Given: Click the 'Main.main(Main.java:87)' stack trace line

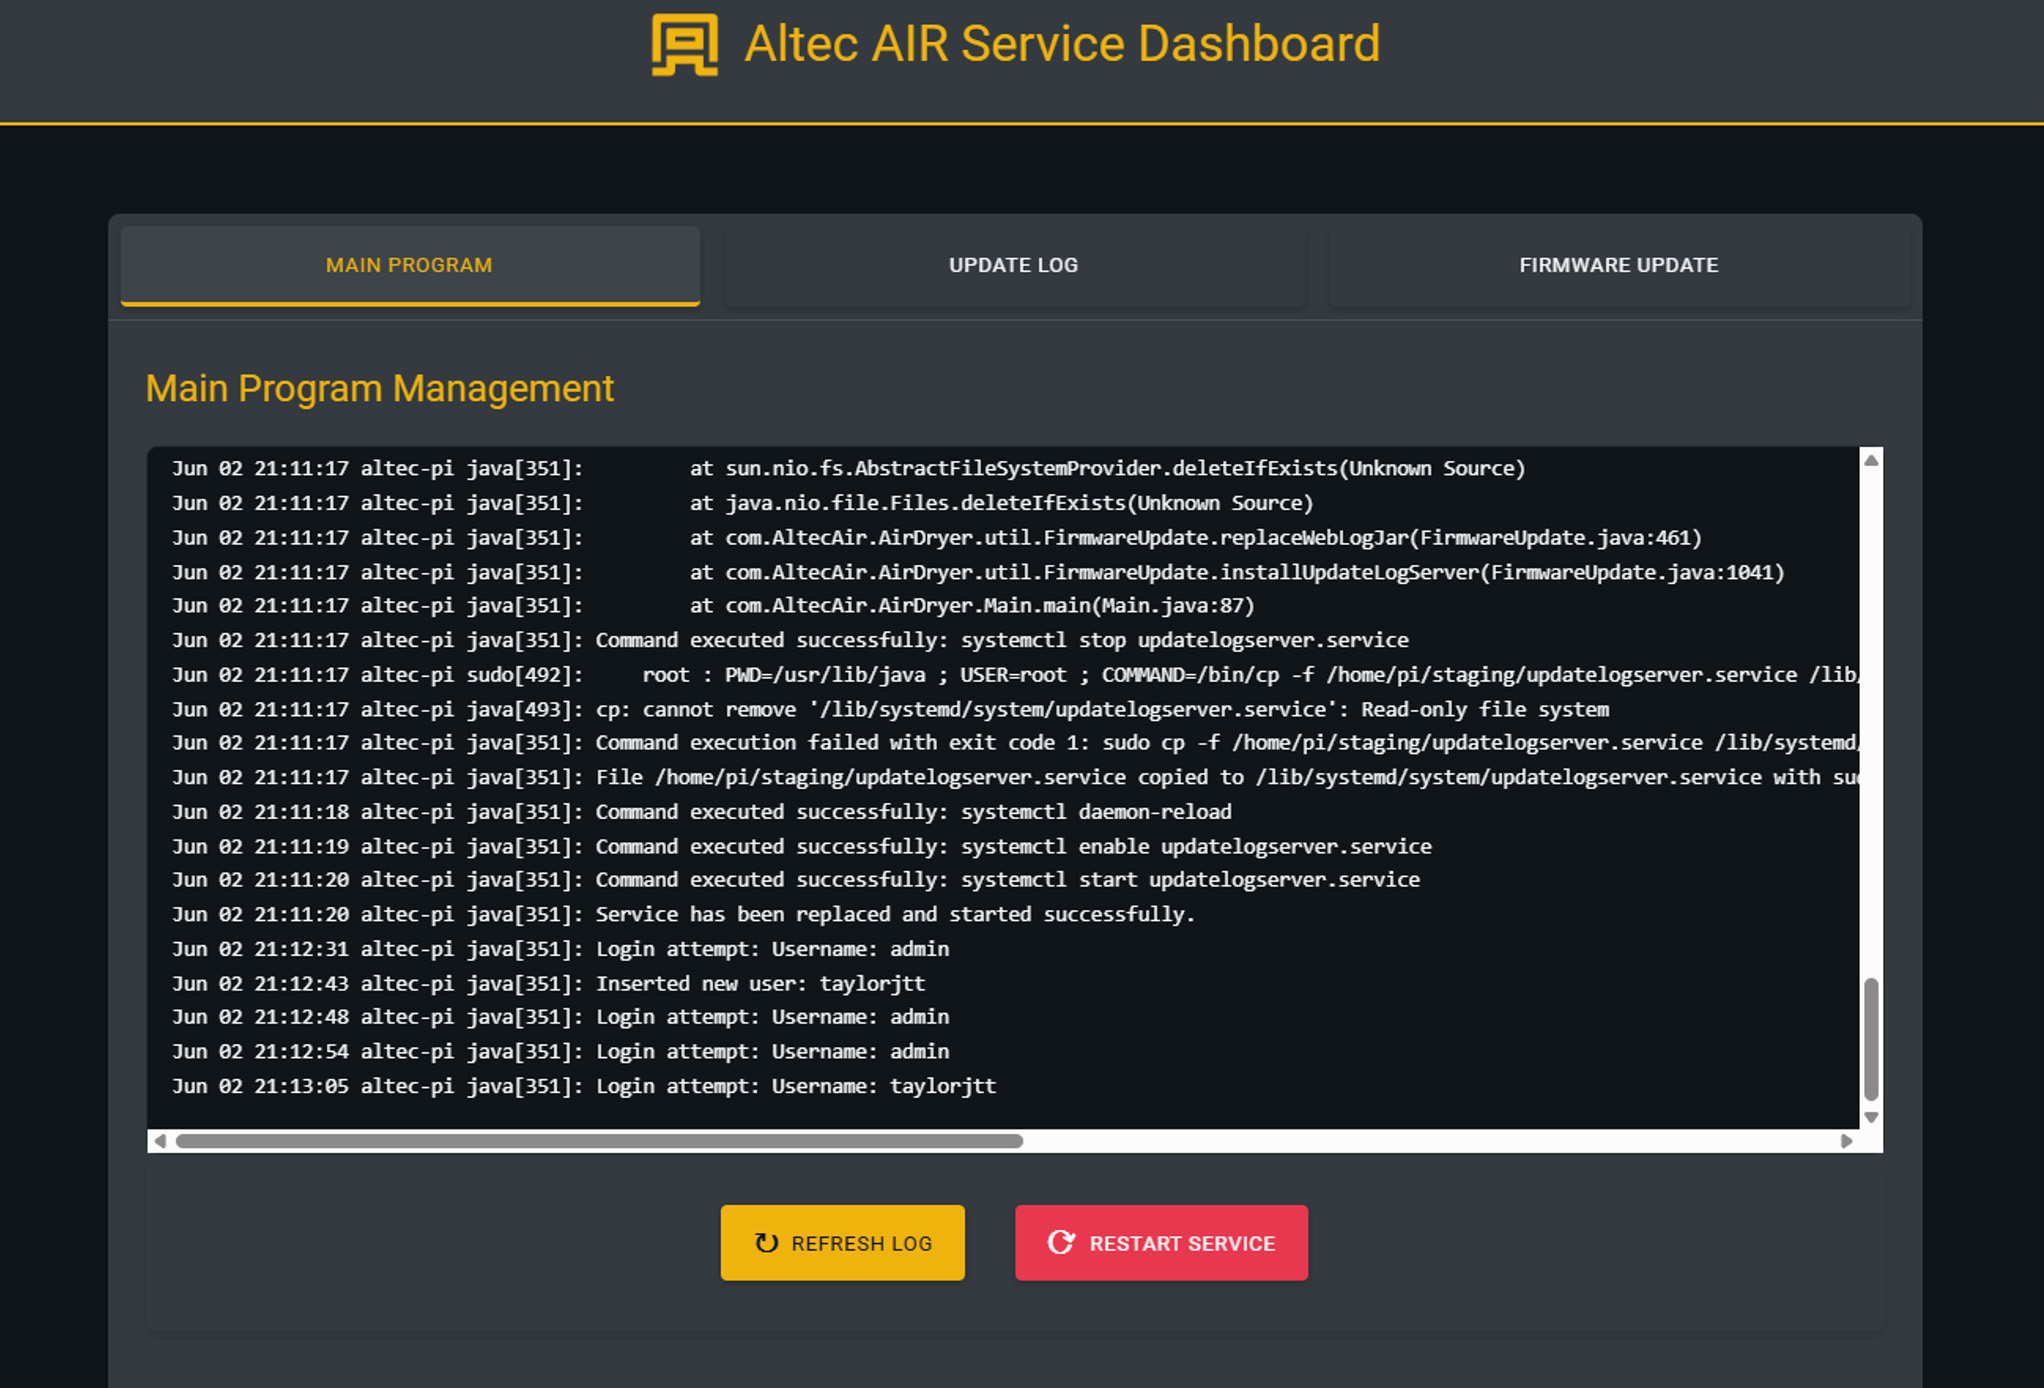Looking at the screenshot, I should (x=713, y=606).
